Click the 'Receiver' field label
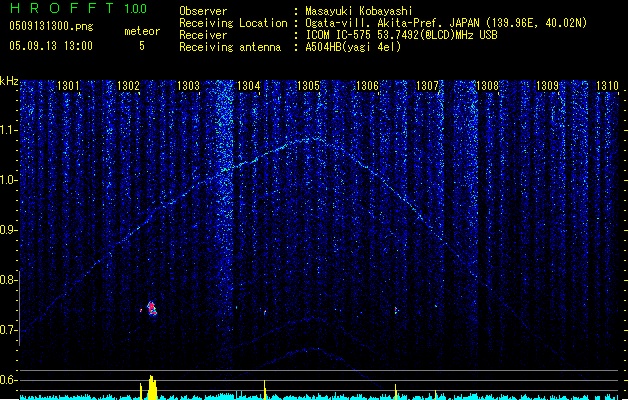This screenshot has width=629, height=400. tap(203, 35)
